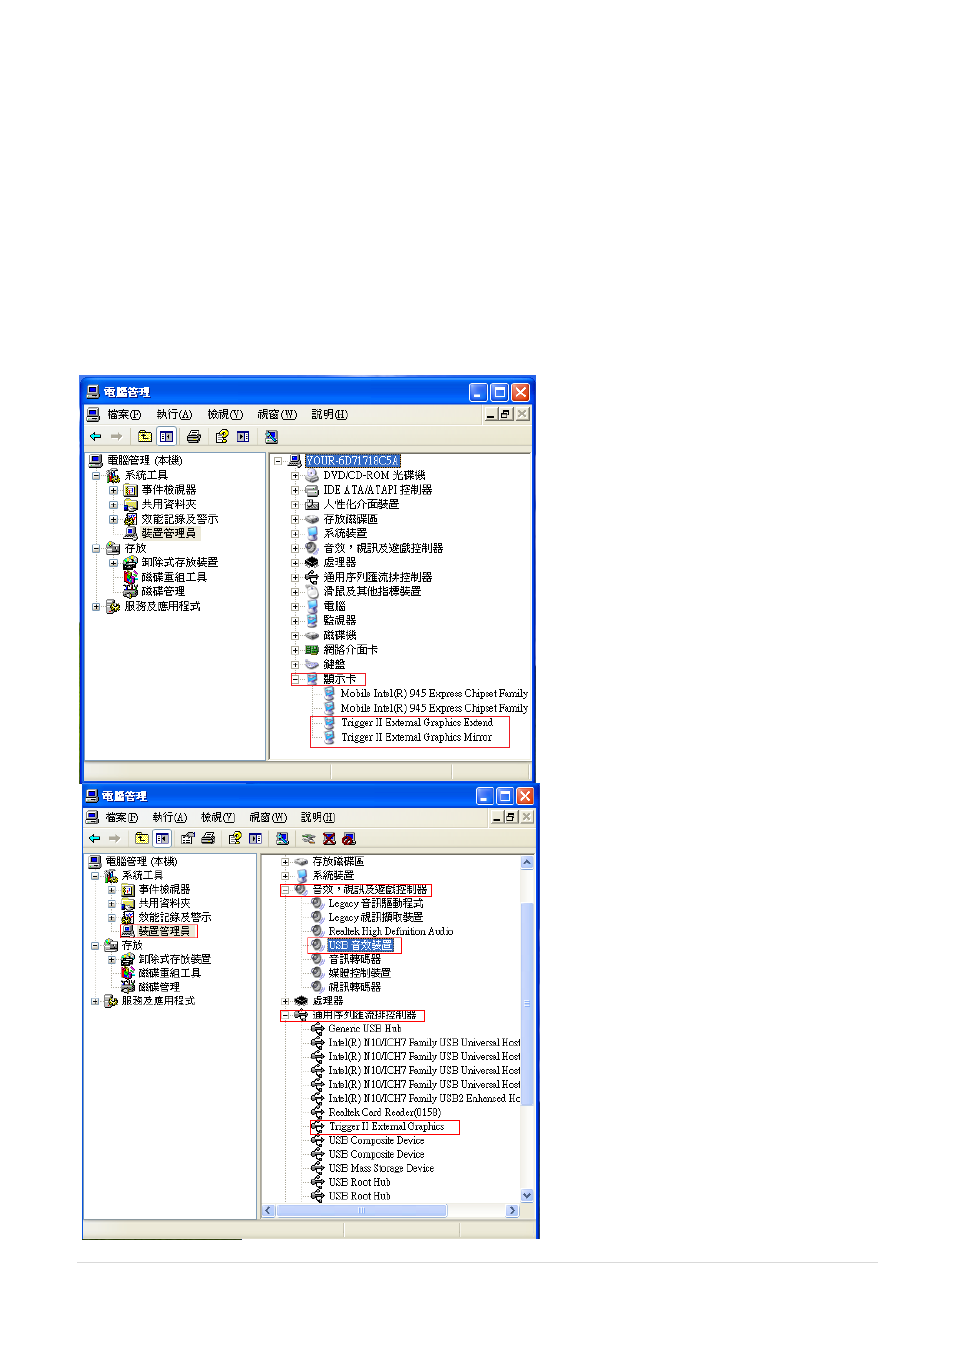Open 檢視(V) menu in upper window

(225, 414)
